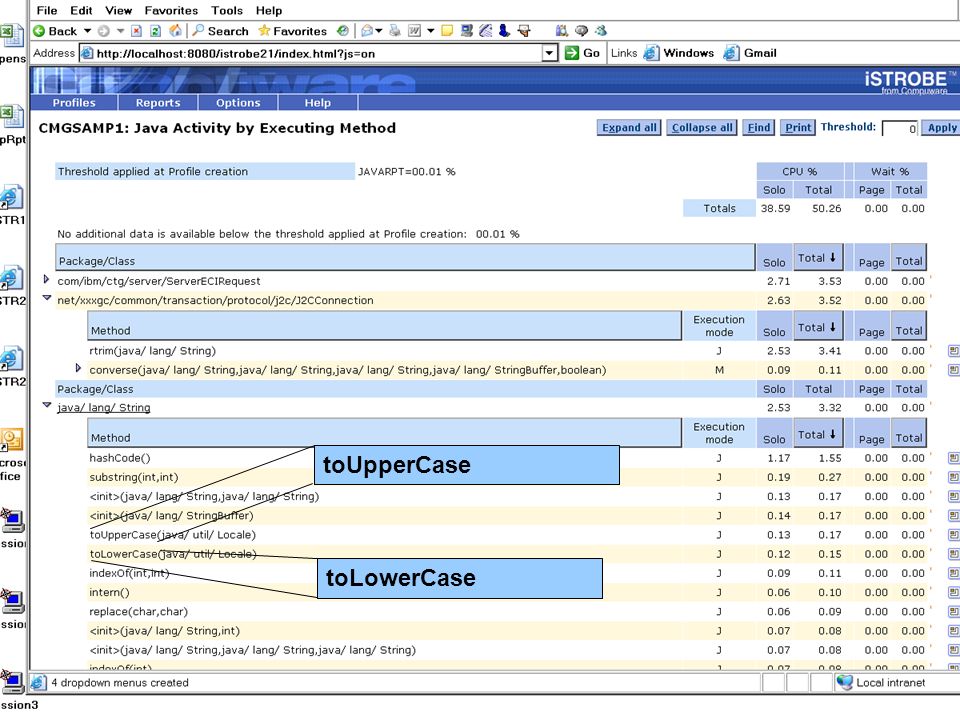960x720 pixels.
Task: Click detail icon for converse row
Action: pos(953,370)
